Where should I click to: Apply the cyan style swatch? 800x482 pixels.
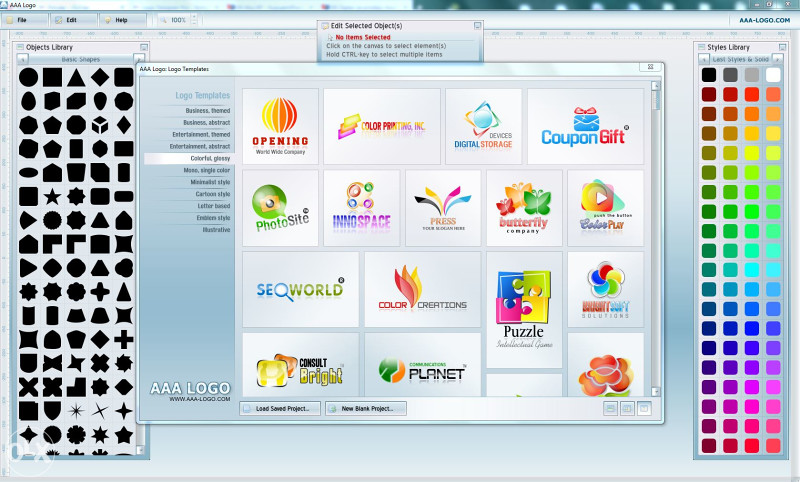(x=752, y=270)
